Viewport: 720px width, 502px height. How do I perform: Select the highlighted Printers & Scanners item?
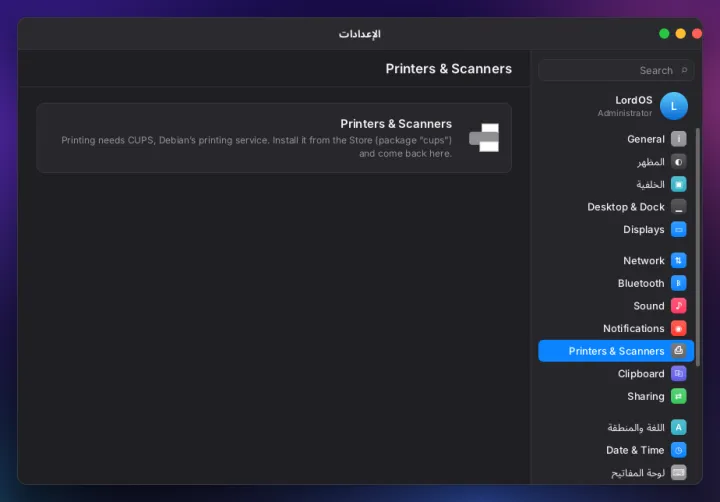click(x=616, y=351)
